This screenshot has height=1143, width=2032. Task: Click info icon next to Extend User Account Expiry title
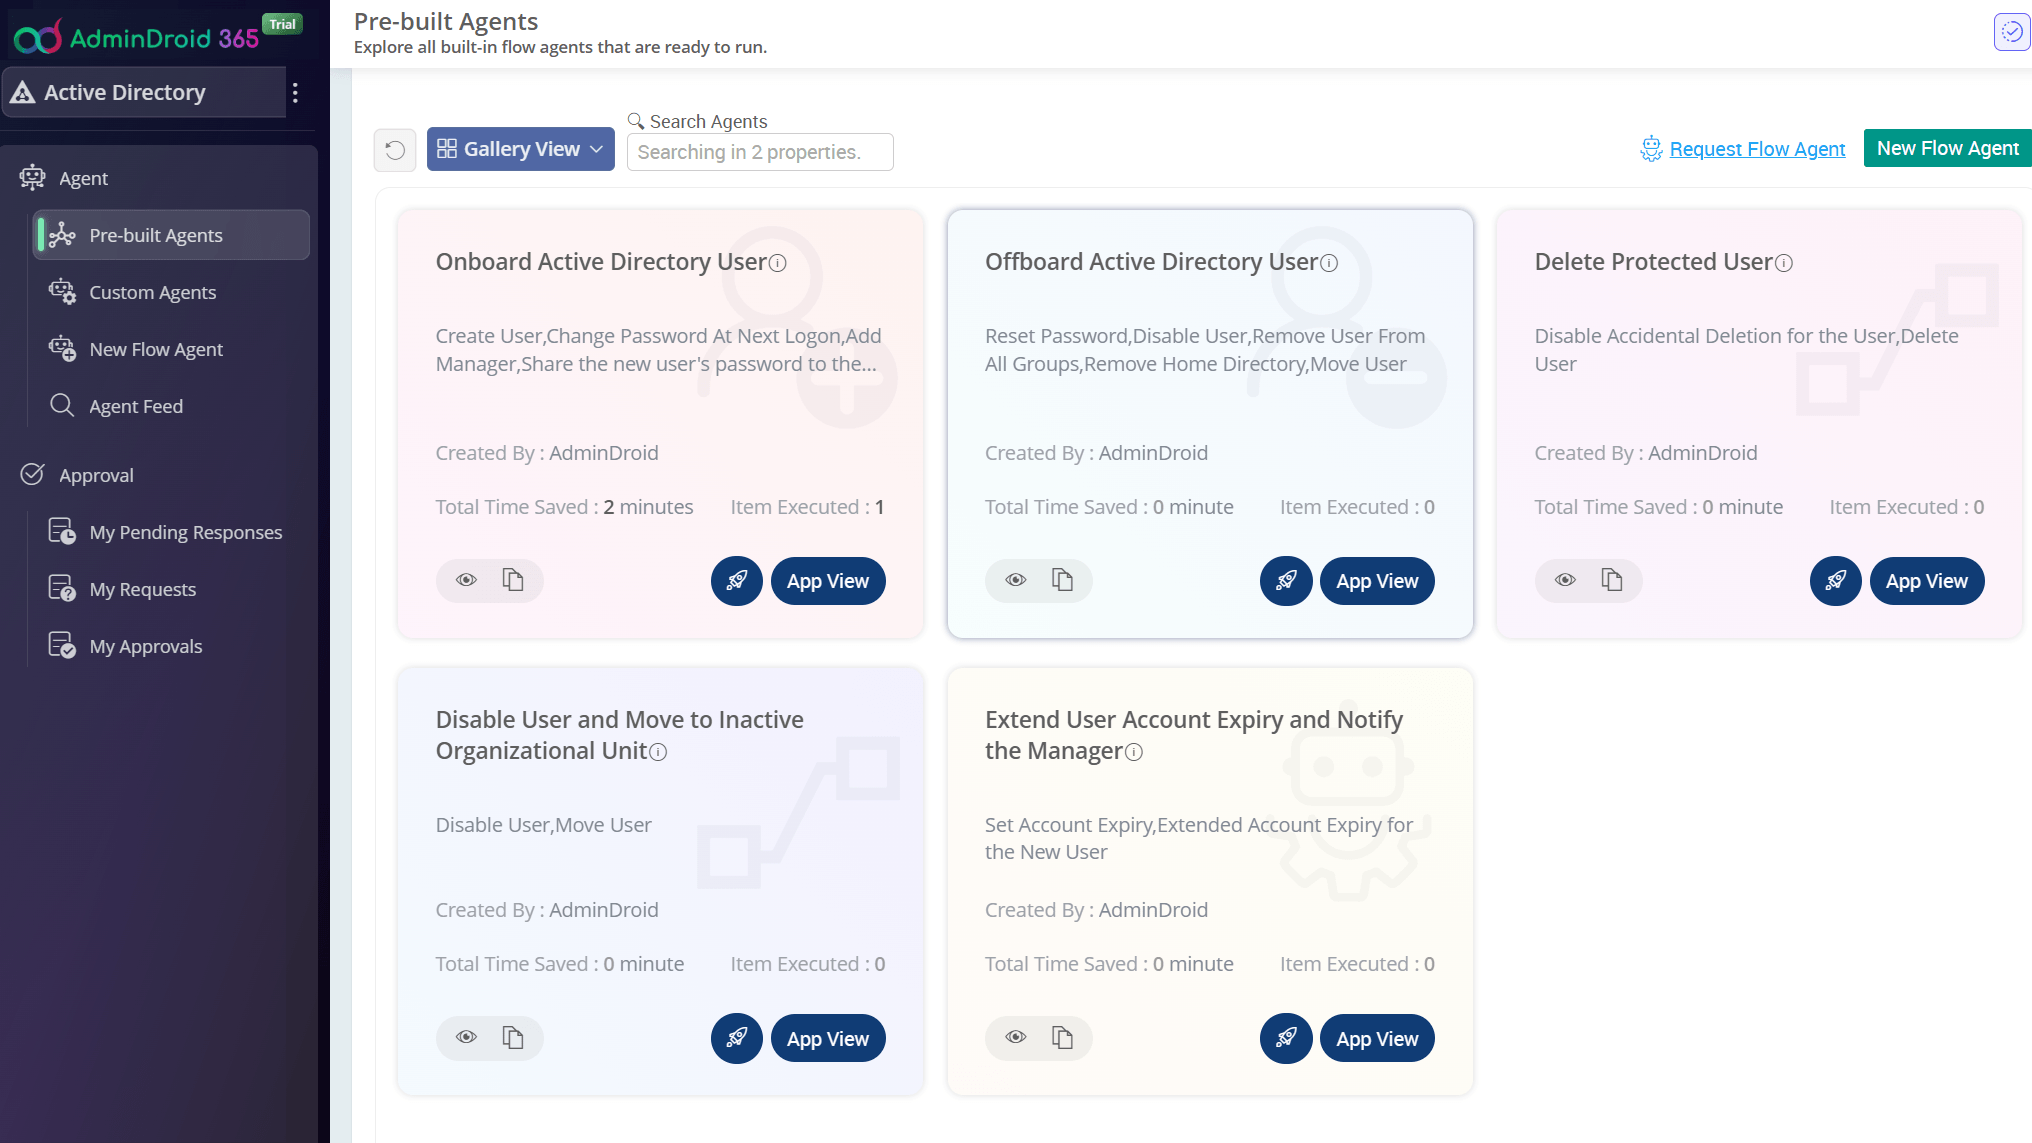tap(1134, 752)
